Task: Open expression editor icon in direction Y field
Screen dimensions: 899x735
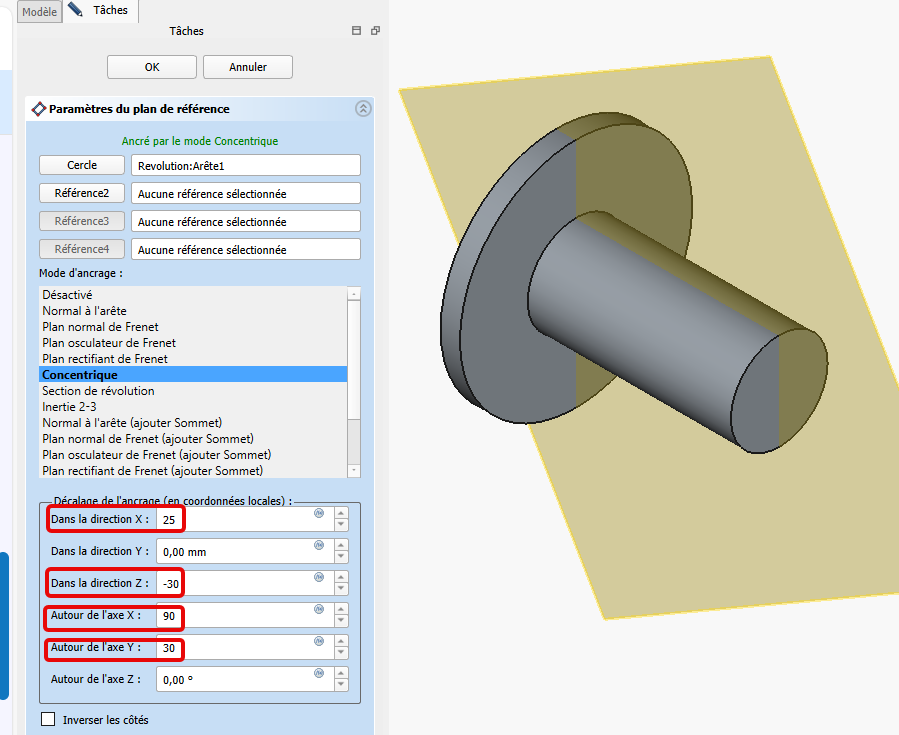Action: pos(319,546)
